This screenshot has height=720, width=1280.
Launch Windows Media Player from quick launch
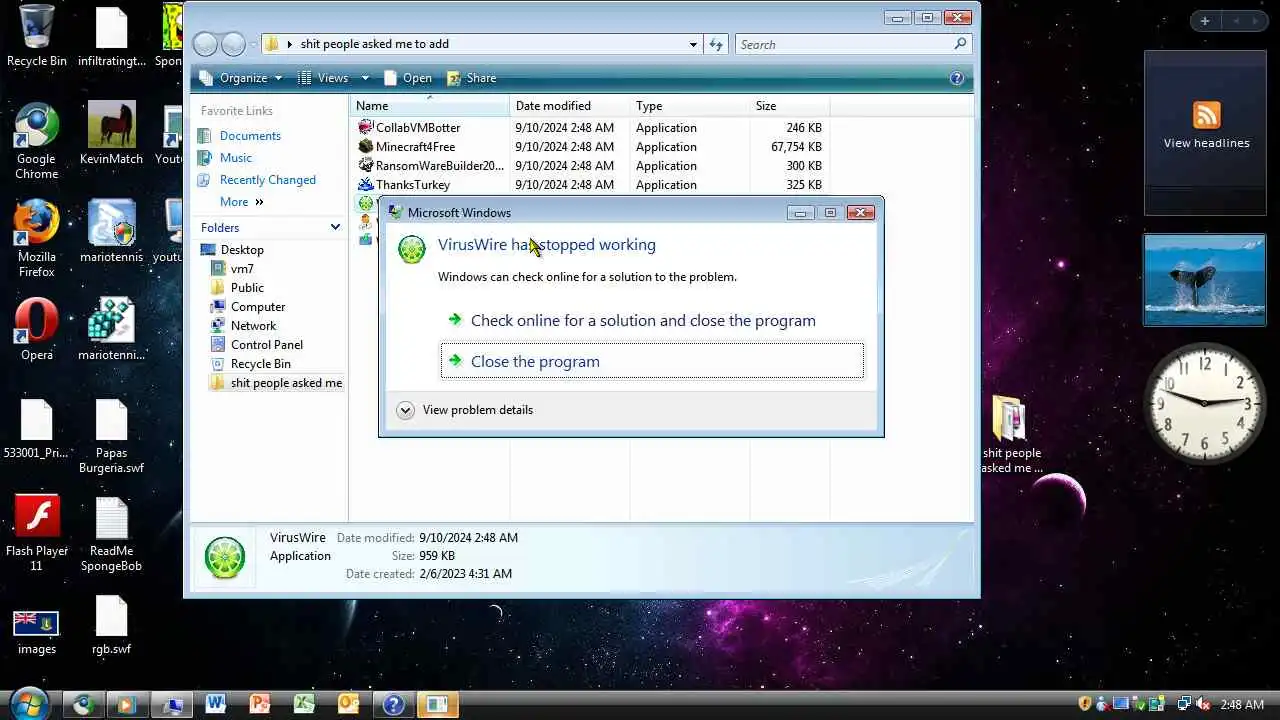tap(126, 705)
